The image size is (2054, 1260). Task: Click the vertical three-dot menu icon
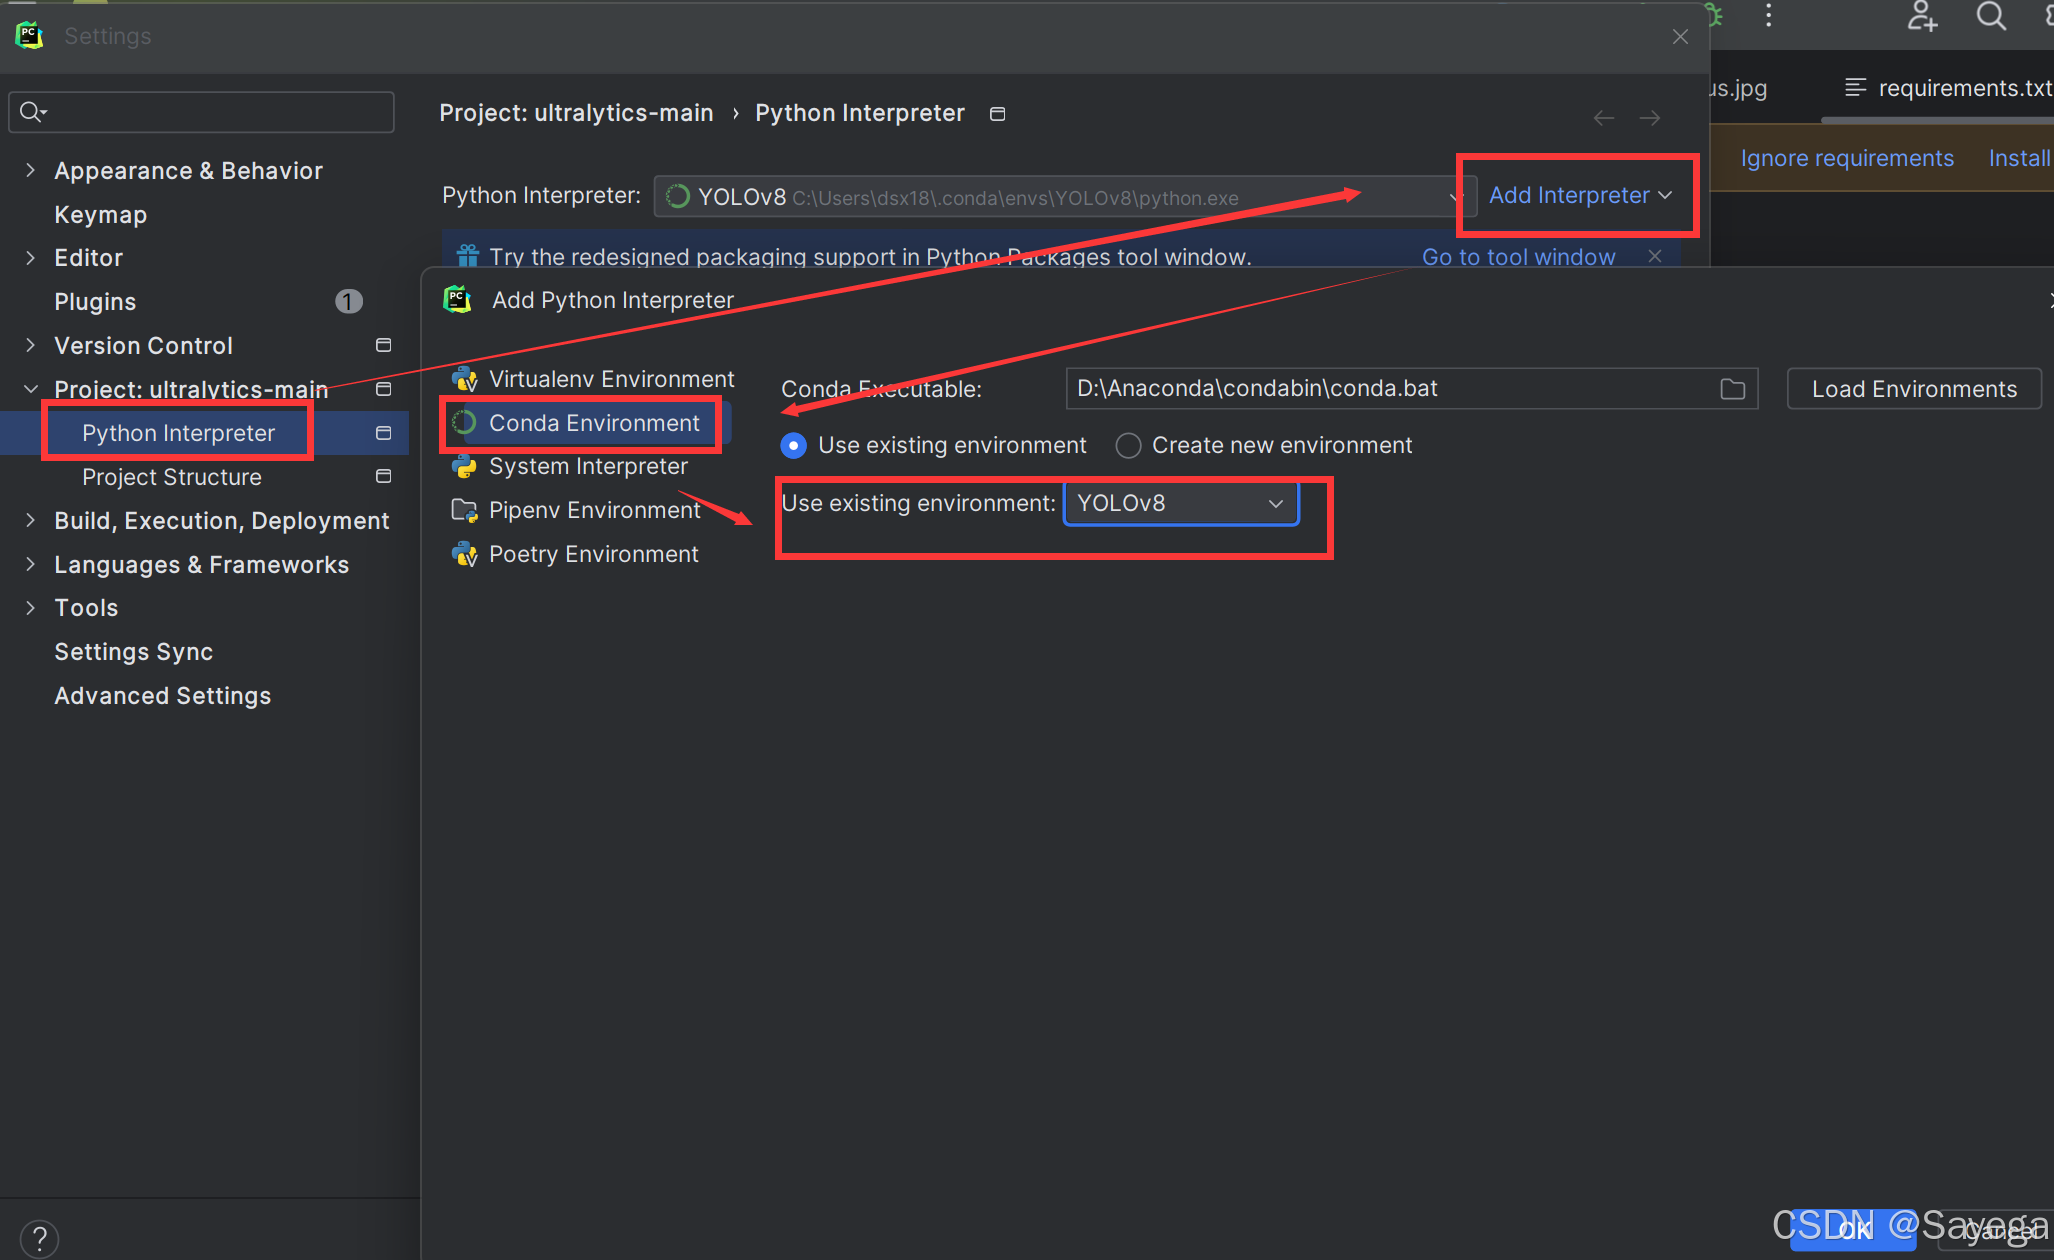point(1768,15)
